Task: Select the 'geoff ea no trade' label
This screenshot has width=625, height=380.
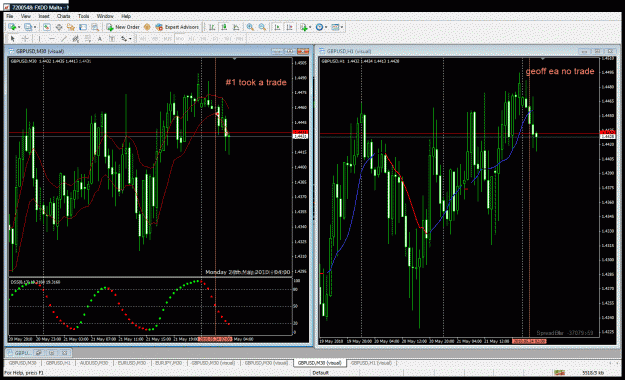Action: (x=560, y=71)
